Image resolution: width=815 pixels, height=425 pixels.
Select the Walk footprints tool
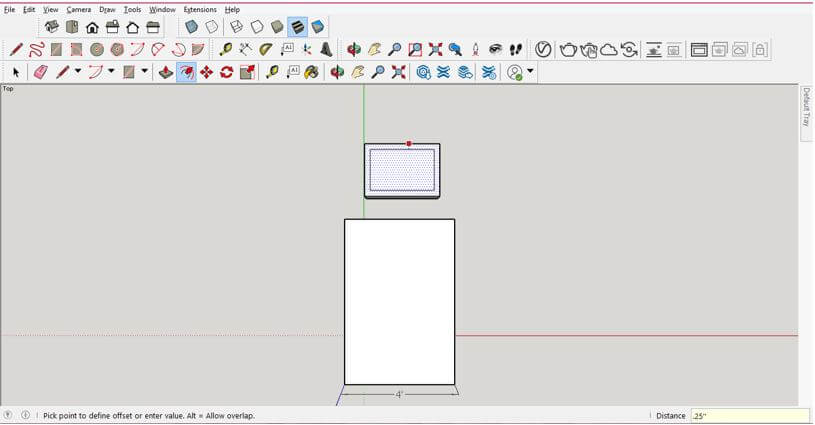pyautogui.click(x=516, y=50)
